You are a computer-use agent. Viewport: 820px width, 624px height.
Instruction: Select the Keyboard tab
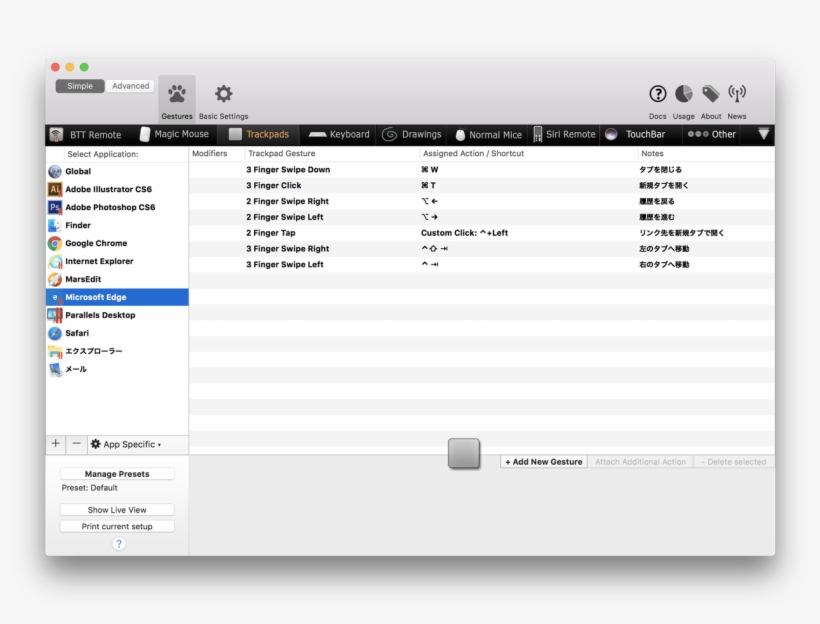pyautogui.click(x=339, y=134)
